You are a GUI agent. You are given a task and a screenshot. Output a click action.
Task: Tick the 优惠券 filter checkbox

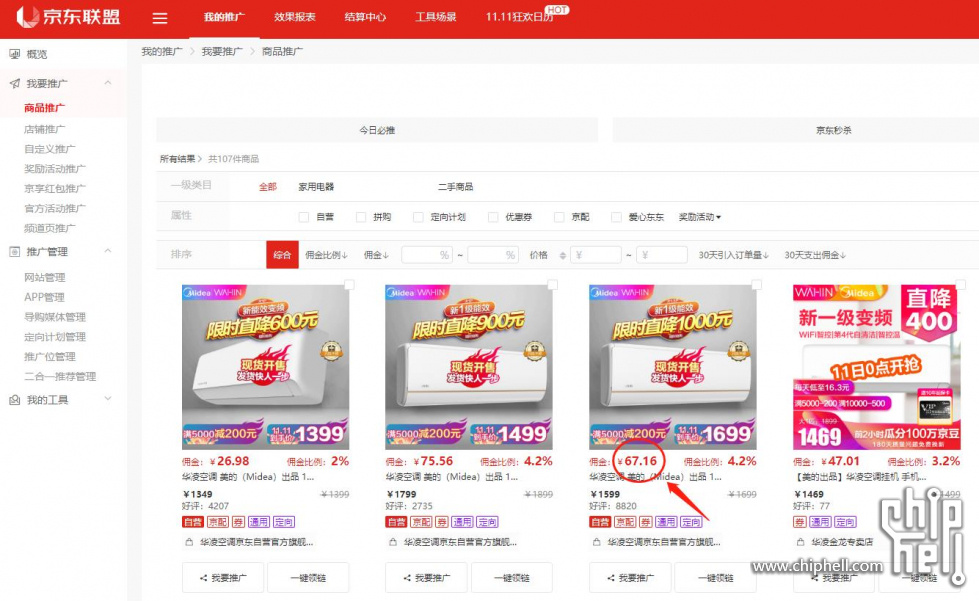(493, 217)
